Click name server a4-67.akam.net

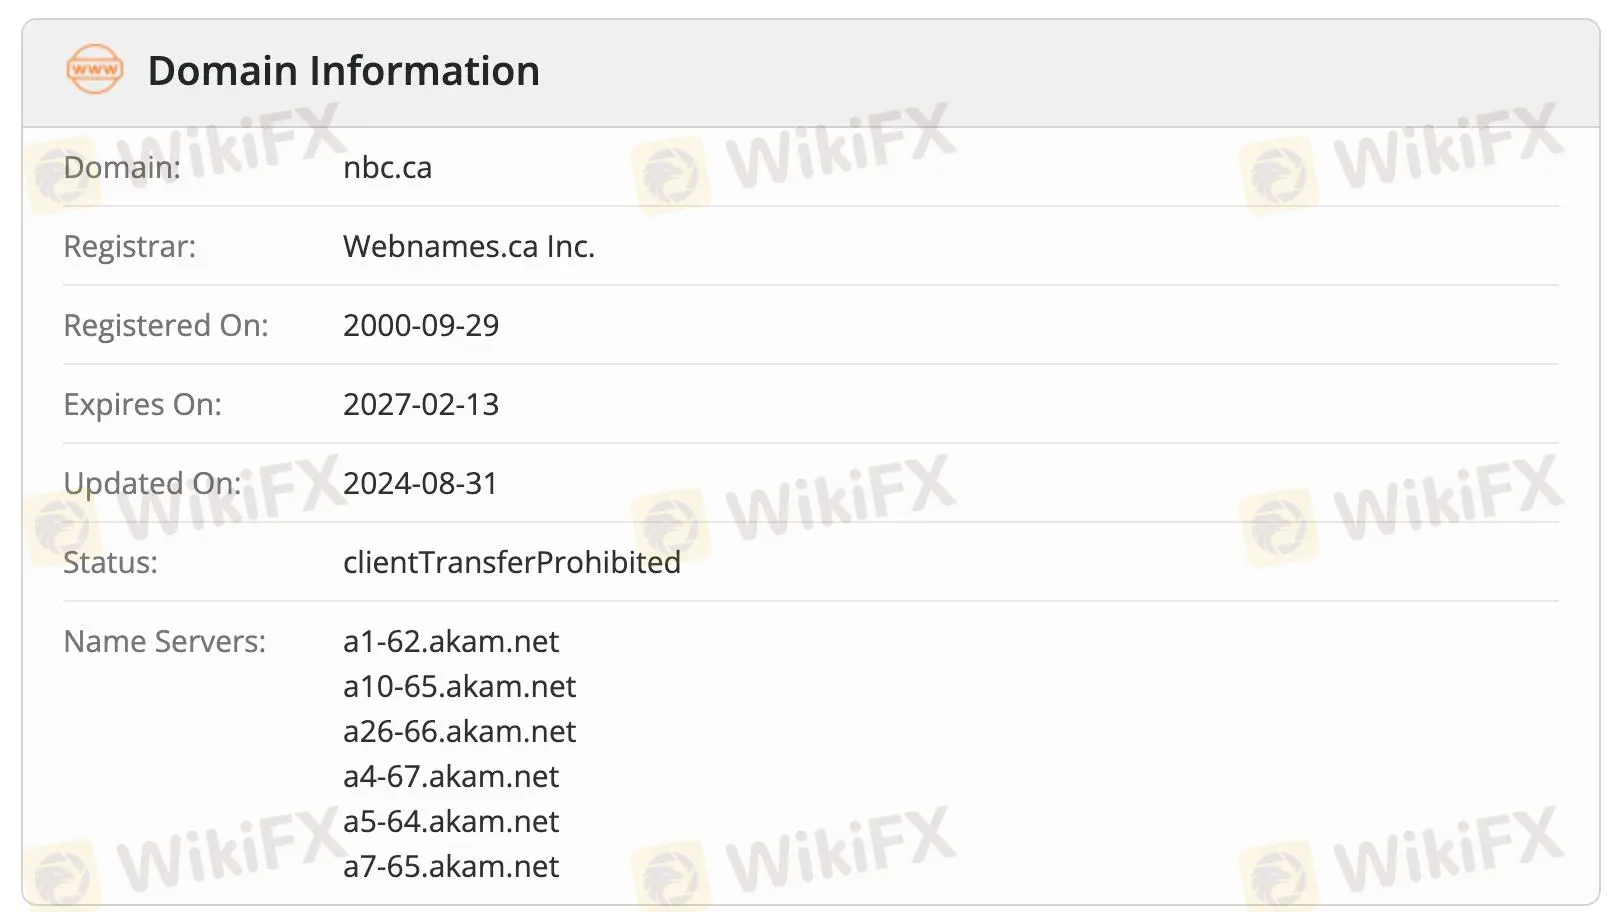450,776
